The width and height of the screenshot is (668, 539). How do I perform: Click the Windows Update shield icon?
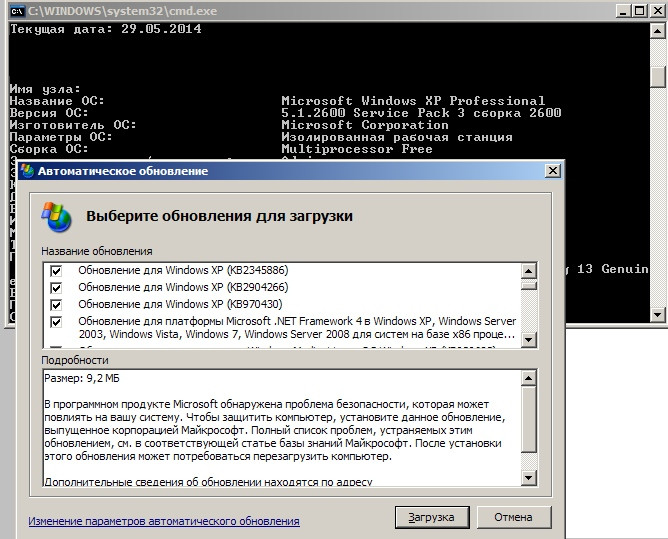click(x=56, y=215)
